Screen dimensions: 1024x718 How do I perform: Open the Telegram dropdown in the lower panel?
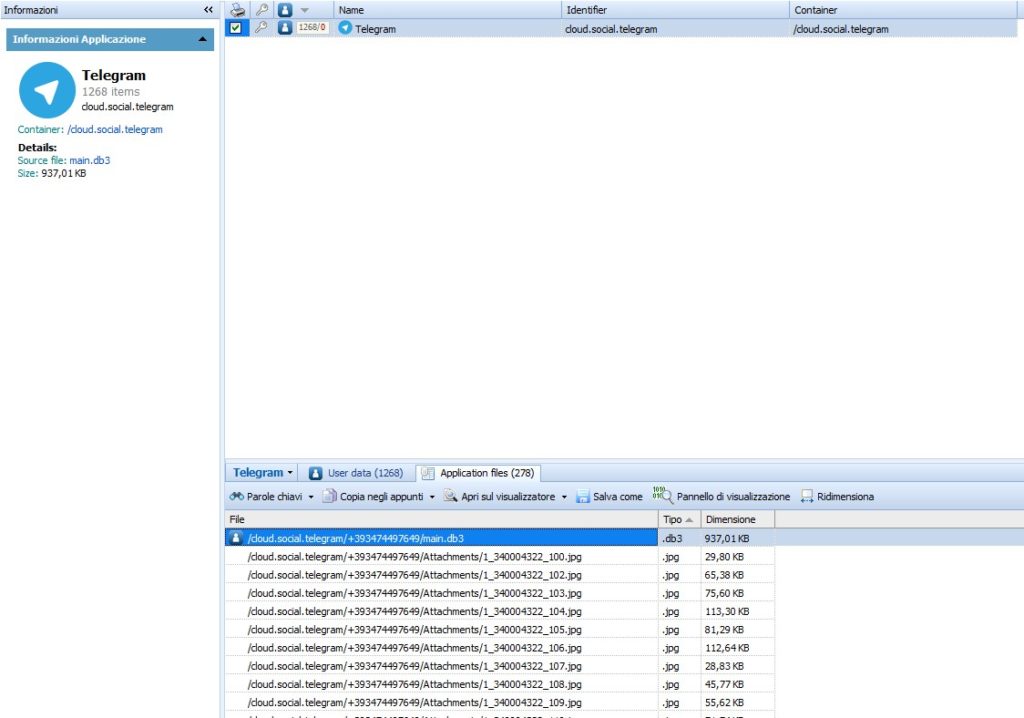[x=263, y=472]
